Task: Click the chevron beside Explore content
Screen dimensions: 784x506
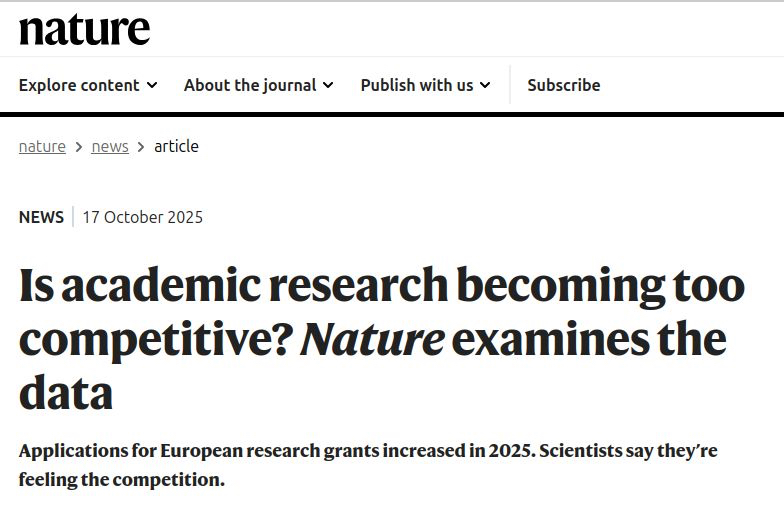Action: tap(152, 85)
